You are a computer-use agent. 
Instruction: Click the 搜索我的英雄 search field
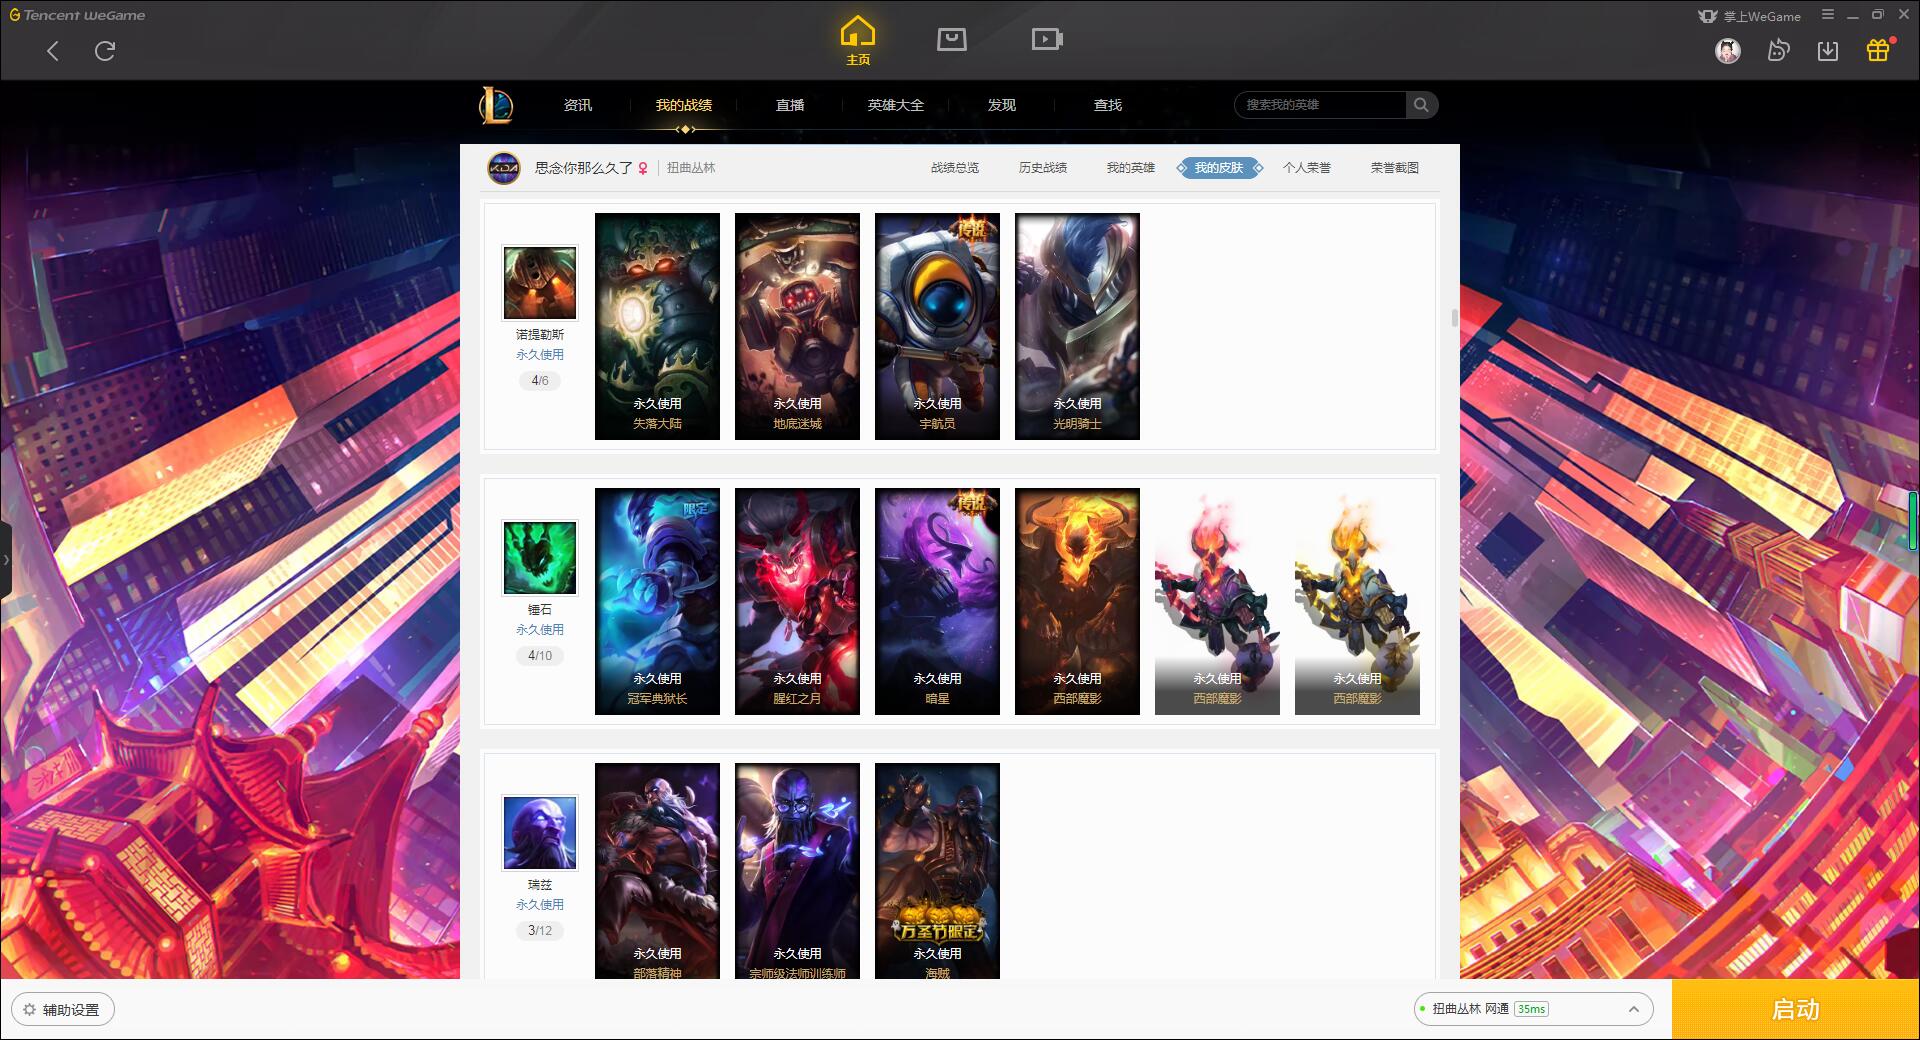[x=1320, y=105]
